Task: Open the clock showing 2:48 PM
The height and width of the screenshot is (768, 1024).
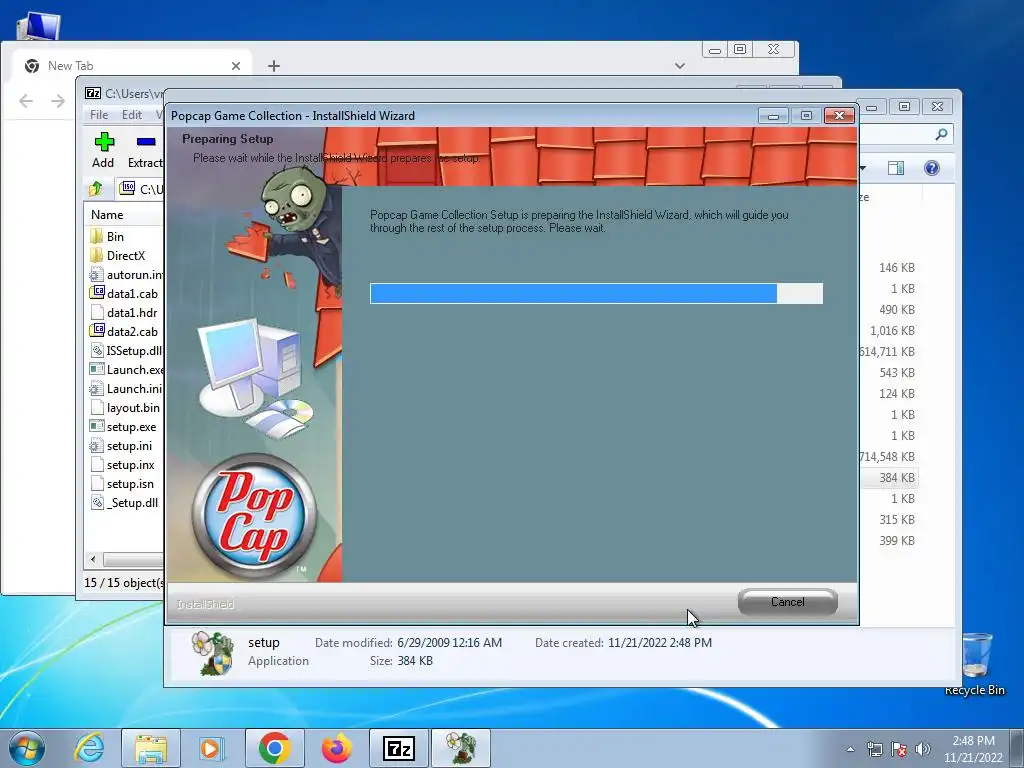Action: tap(973, 749)
